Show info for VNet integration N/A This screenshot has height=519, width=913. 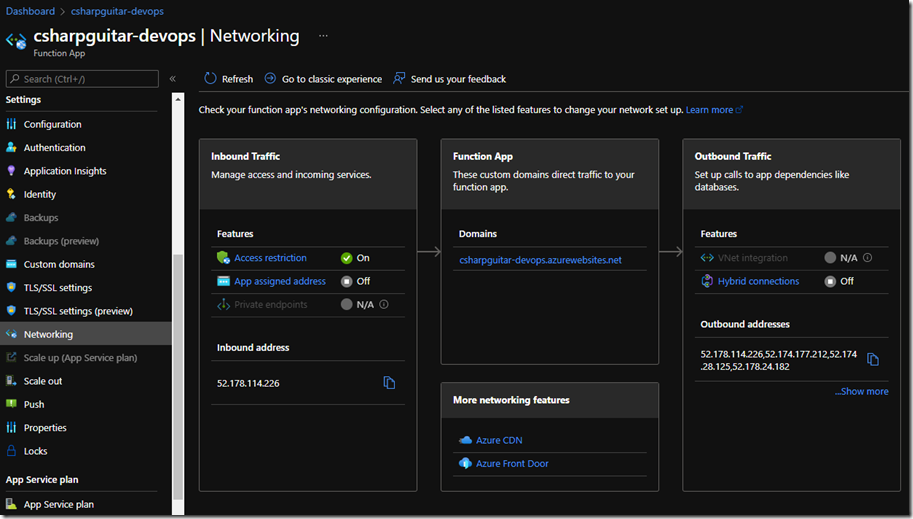coord(868,257)
